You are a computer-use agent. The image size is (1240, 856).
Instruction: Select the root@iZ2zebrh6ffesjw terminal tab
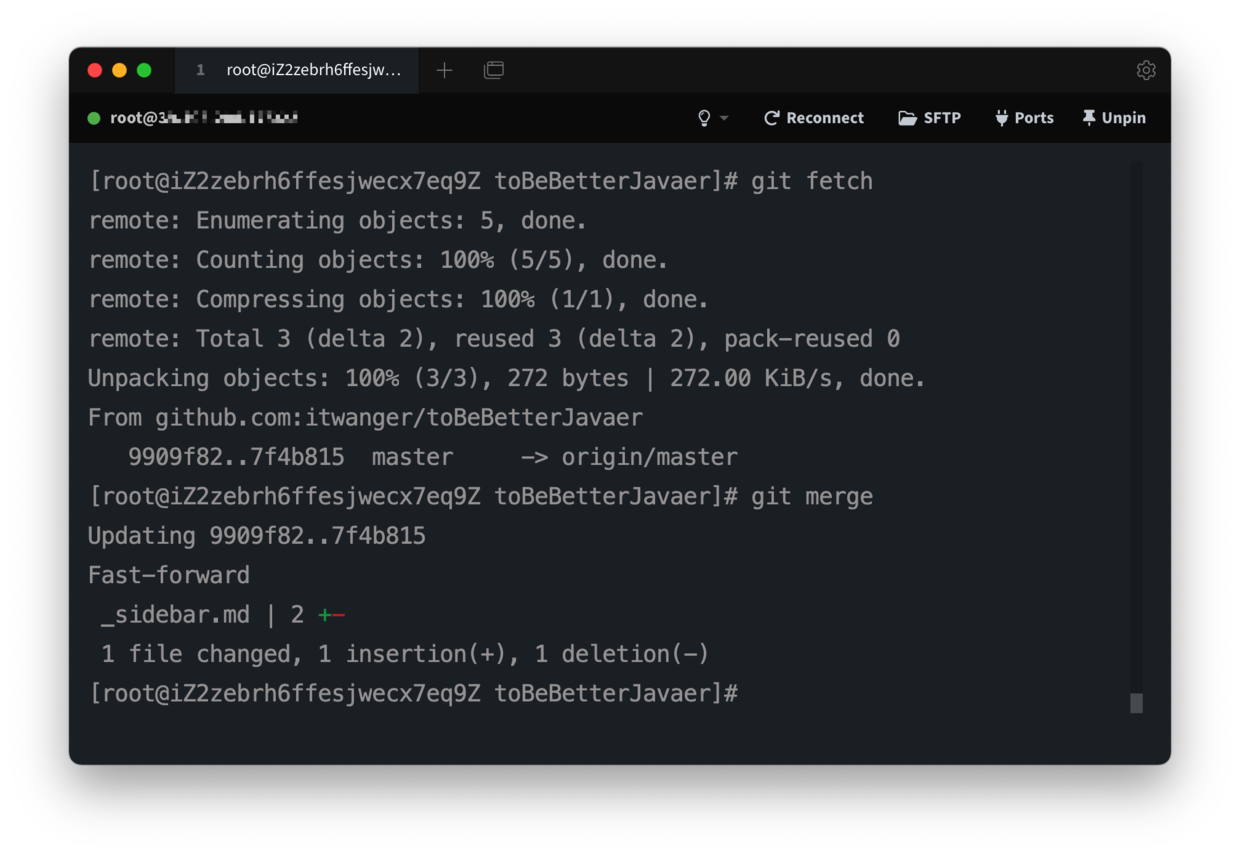tap(298, 70)
